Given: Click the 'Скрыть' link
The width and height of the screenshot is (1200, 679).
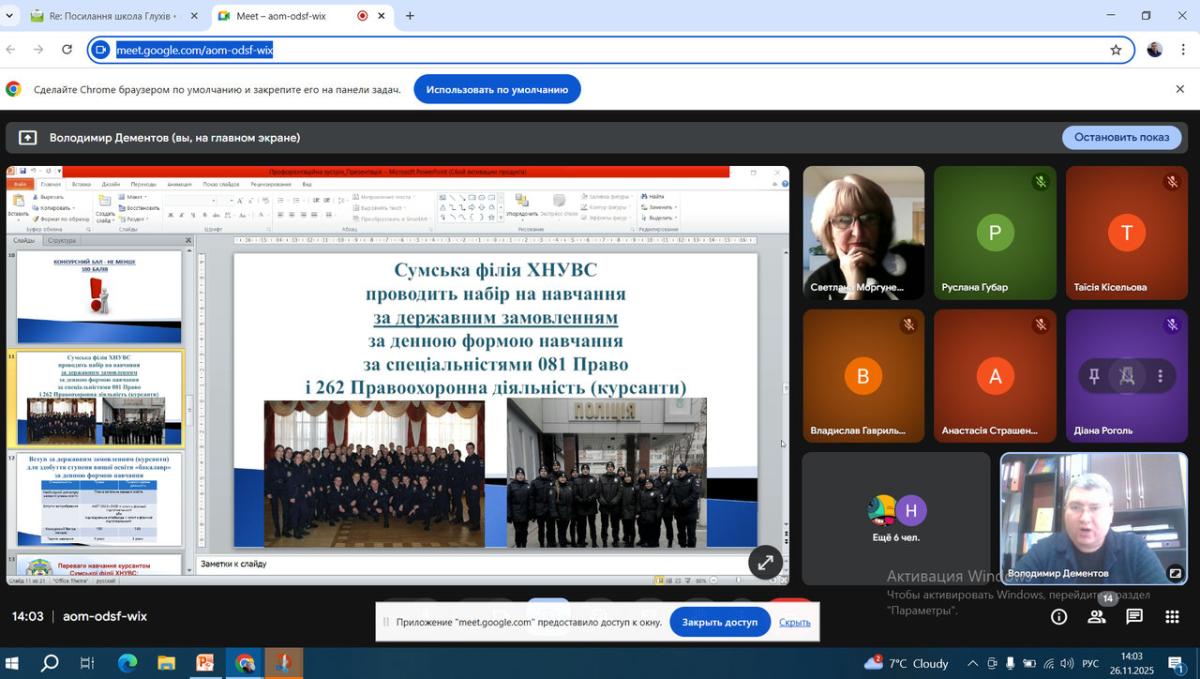Looking at the screenshot, I should (794, 622).
